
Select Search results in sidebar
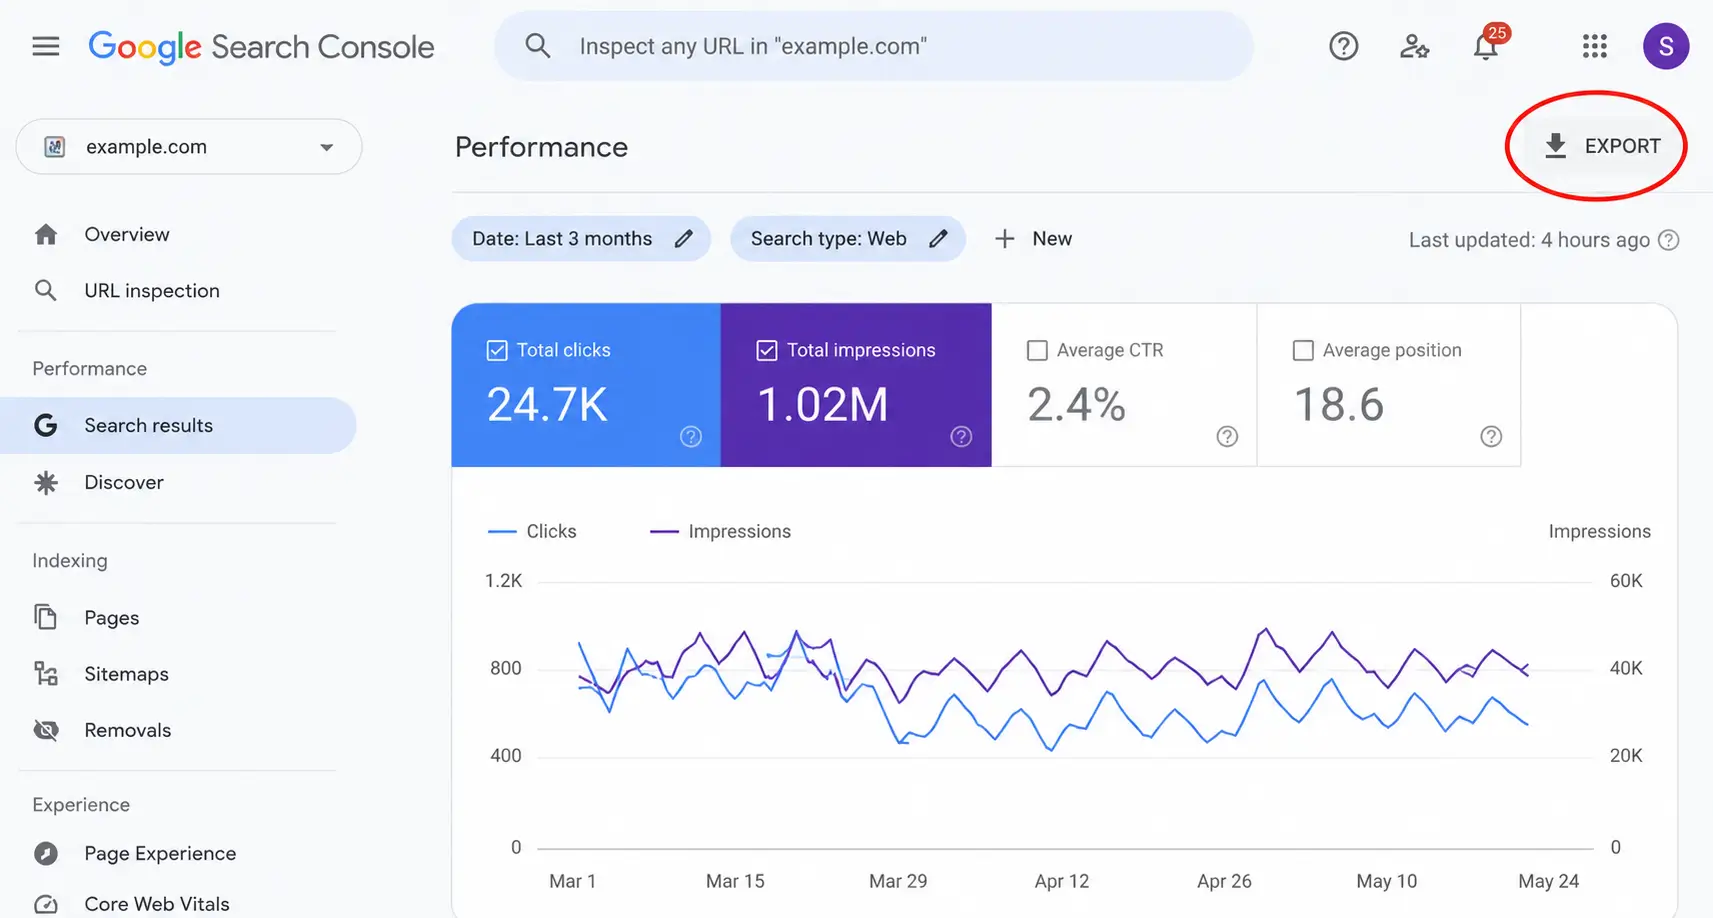[x=178, y=425]
